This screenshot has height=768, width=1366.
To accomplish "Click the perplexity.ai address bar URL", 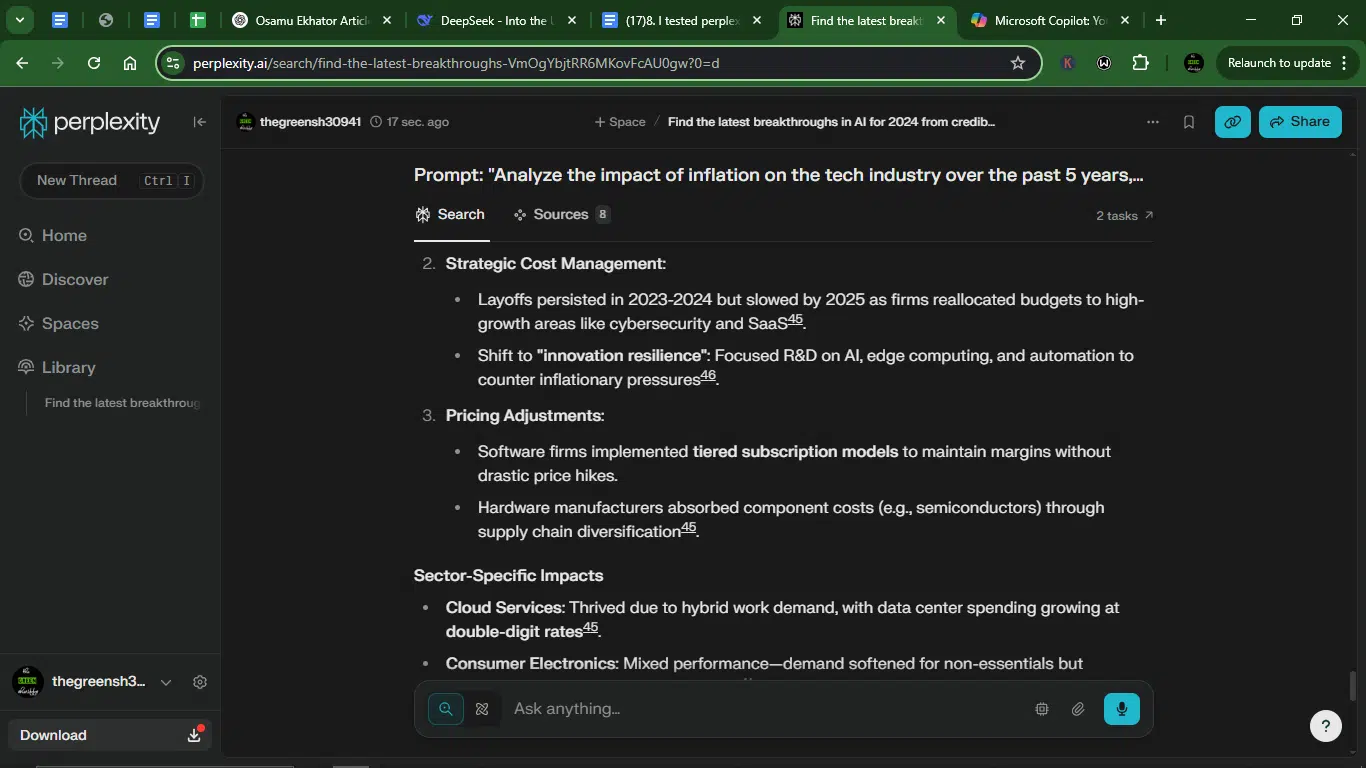I will click(456, 63).
